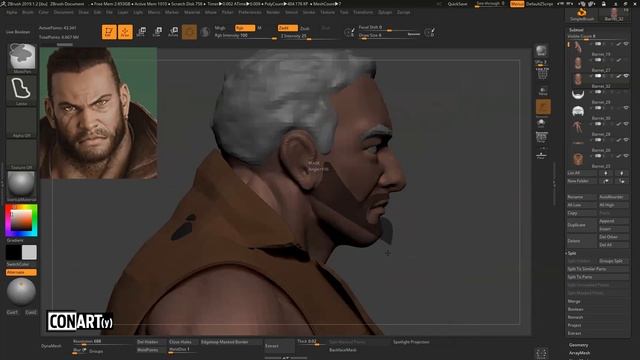This screenshot has width=640, height=360.
Task: Select the beard subtool Barret_29
Action: [x=578, y=96]
